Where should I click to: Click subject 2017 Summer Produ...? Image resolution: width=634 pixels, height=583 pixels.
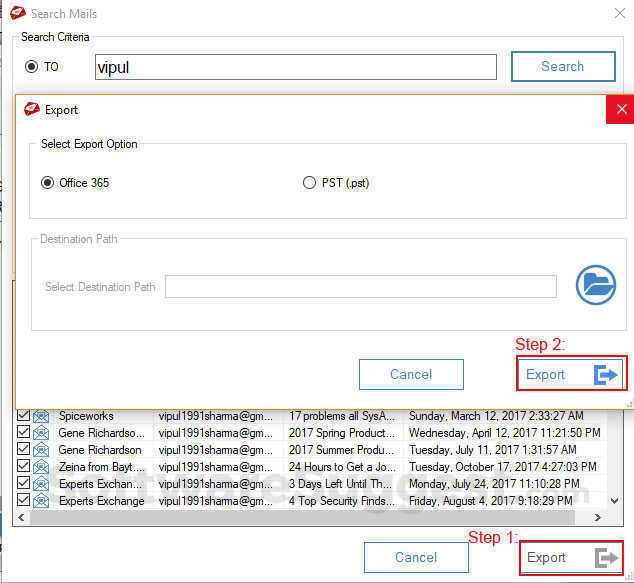pyautogui.click(x=341, y=450)
